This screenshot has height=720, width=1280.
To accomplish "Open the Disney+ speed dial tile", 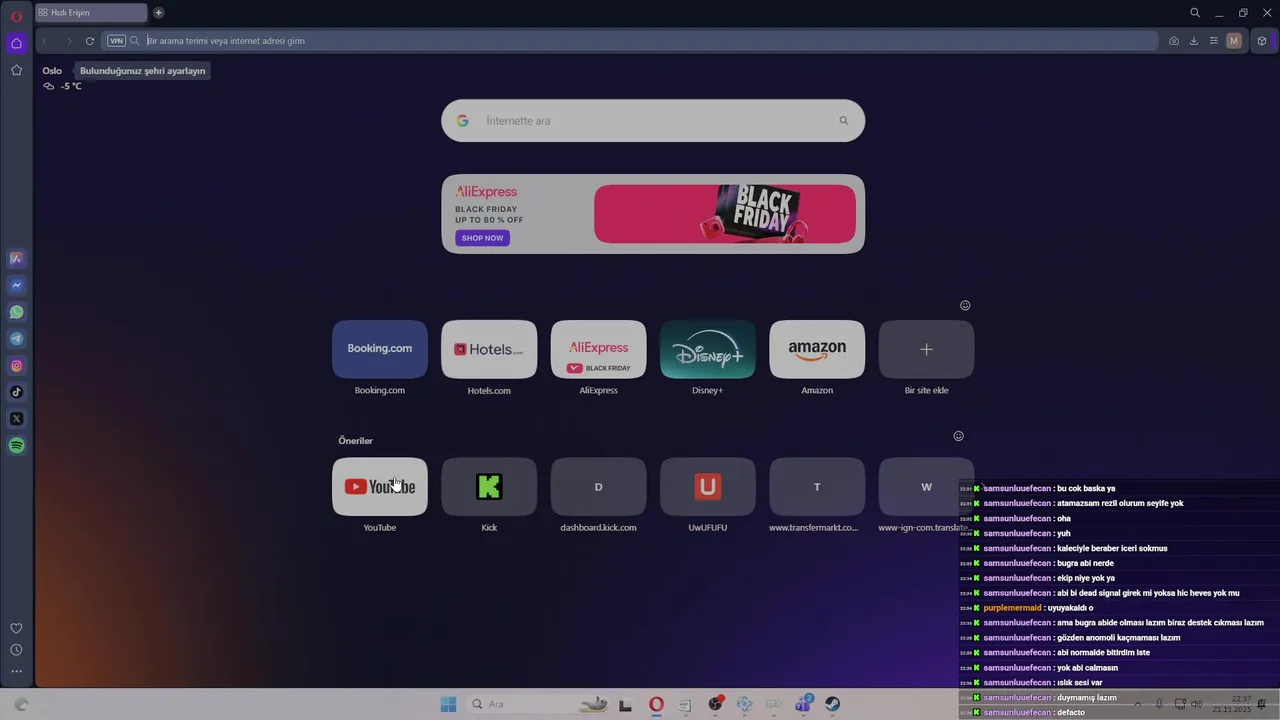I will tap(708, 349).
